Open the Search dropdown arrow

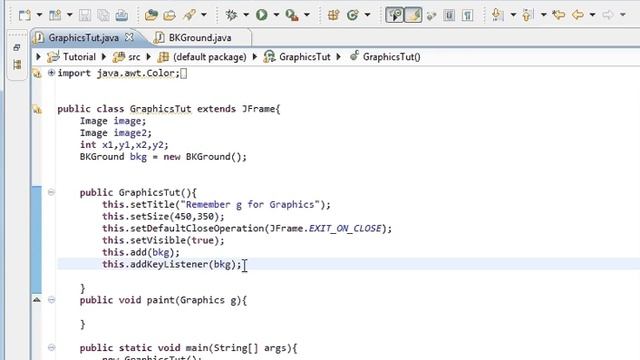204,15
